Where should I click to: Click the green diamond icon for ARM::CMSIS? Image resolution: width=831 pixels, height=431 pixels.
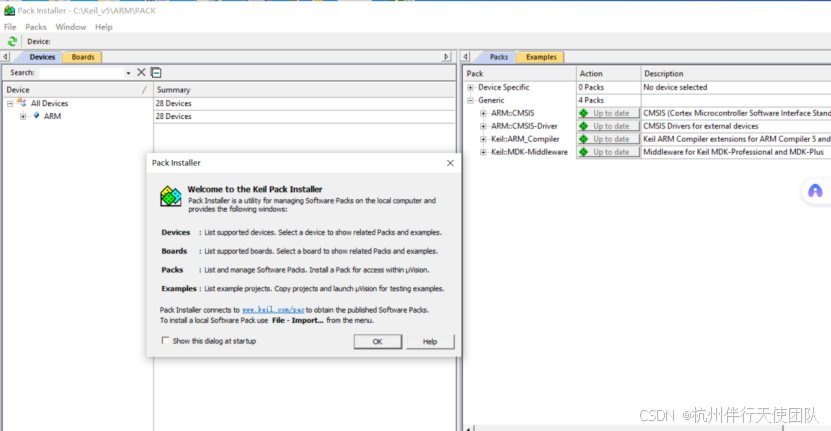coord(584,113)
